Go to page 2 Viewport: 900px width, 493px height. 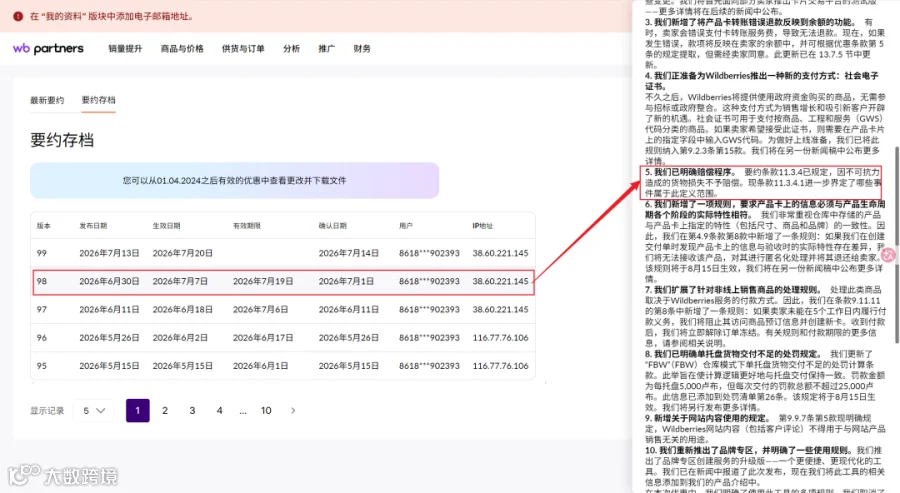[x=165, y=411]
